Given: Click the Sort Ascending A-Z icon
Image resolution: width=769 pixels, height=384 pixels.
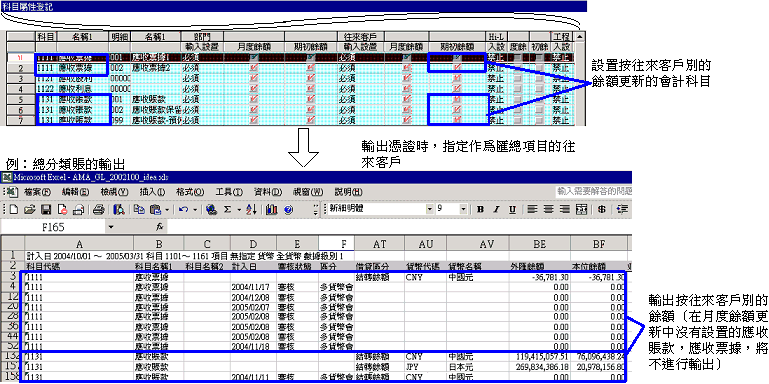Looking at the screenshot, I should coord(252,209).
